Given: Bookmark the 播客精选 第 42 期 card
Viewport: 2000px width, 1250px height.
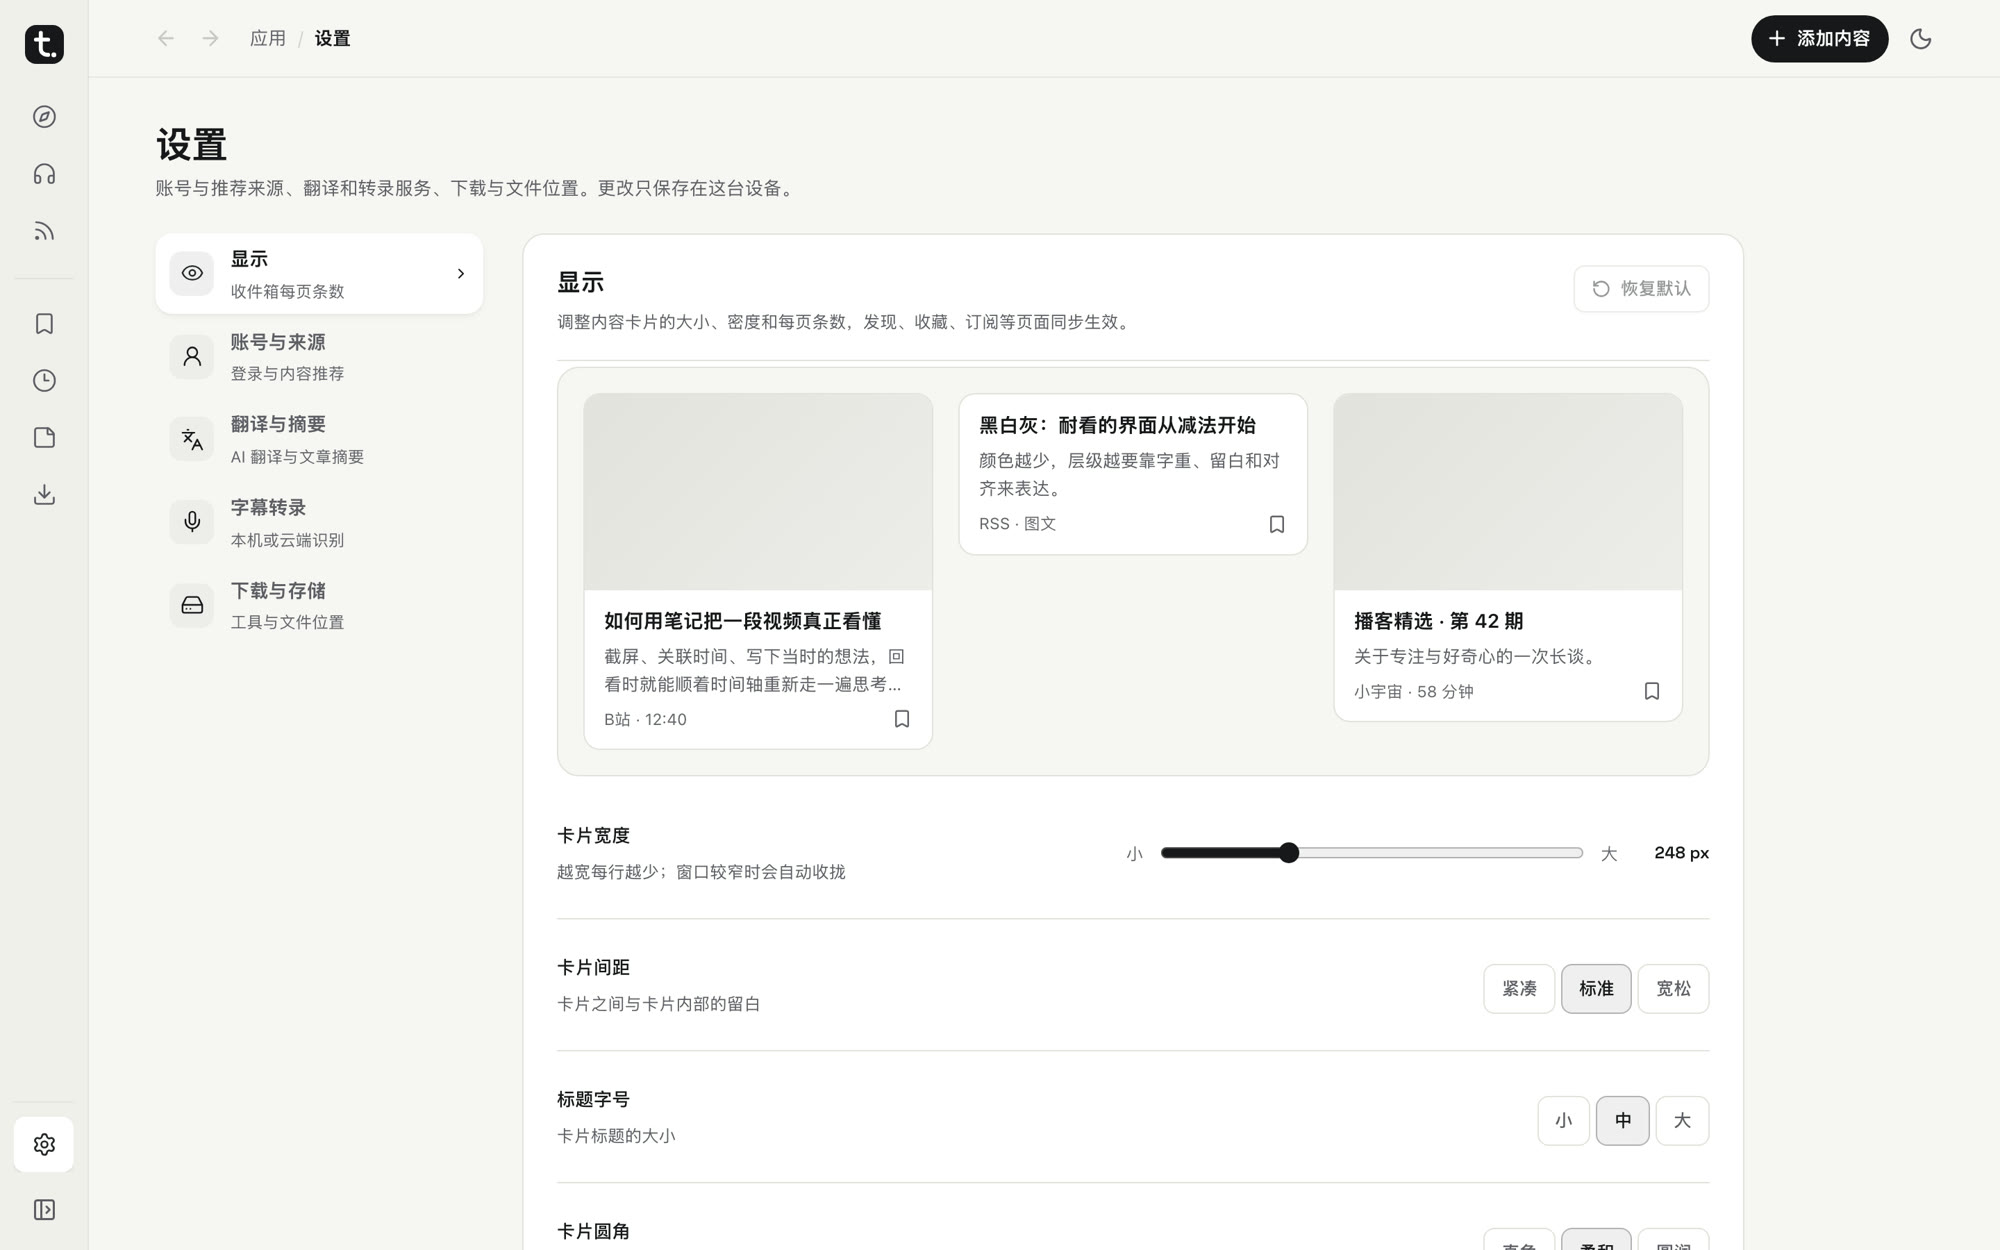Looking at the screenshot, I should click(x=1652, y=691).
